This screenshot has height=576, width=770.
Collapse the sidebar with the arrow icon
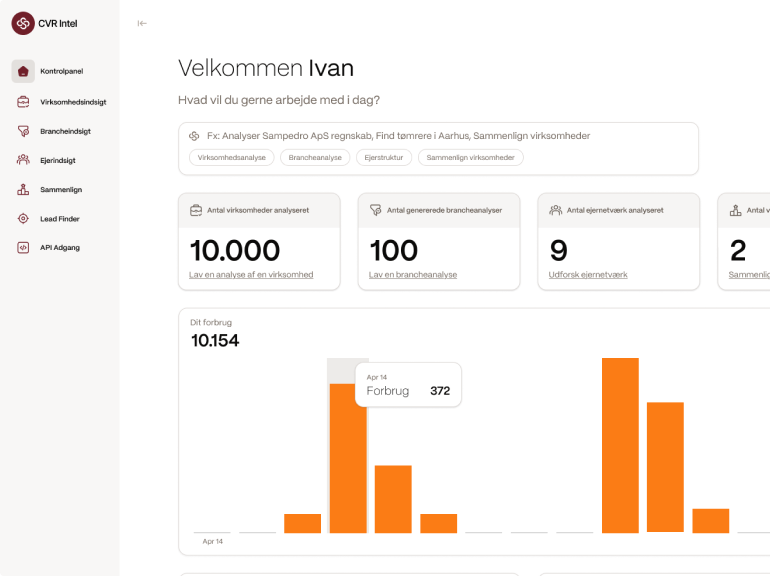pyautogui.click(x=142, y=23)
